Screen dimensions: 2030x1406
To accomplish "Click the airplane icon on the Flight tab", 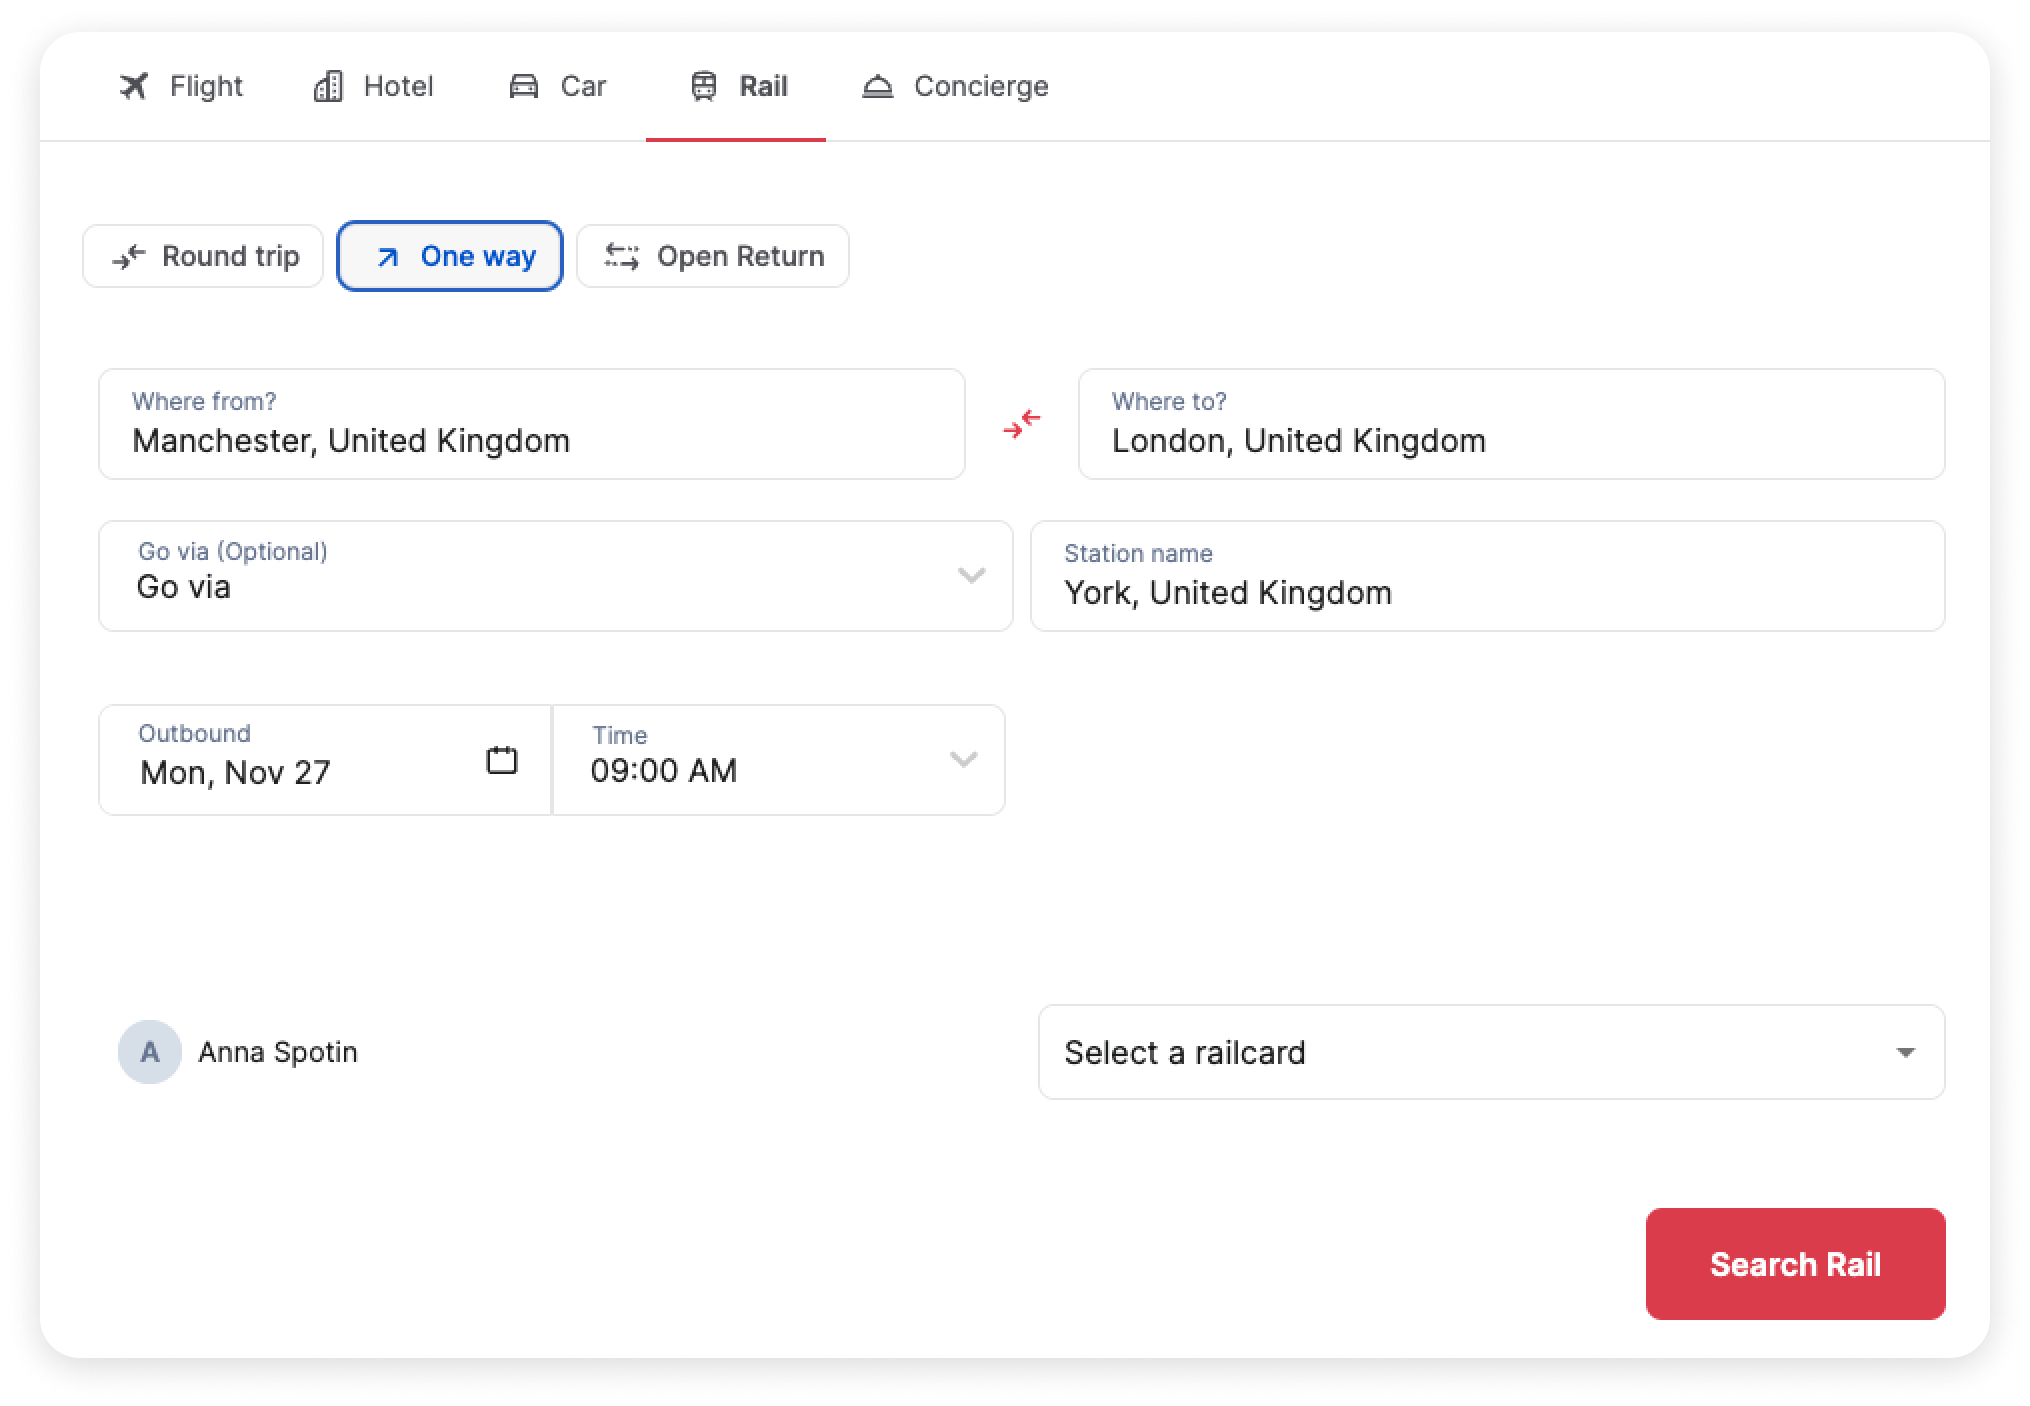I will click(133, 86).
